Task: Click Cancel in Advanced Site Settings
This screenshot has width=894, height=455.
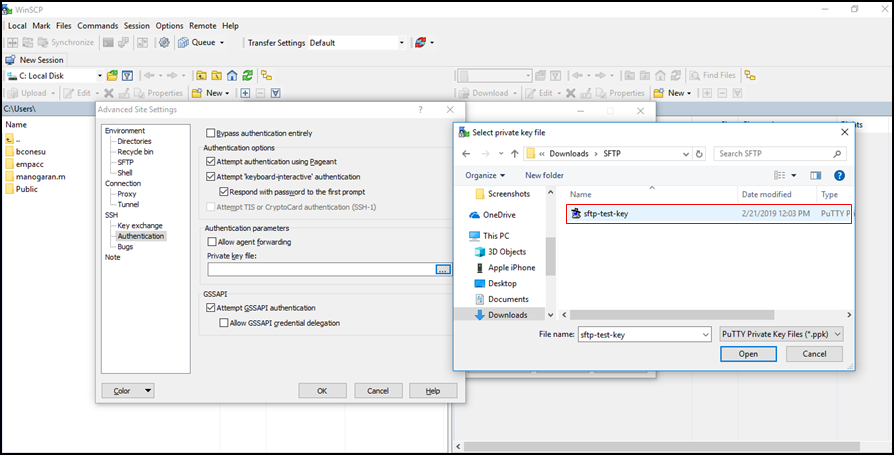Action: [x=378, y=391]
